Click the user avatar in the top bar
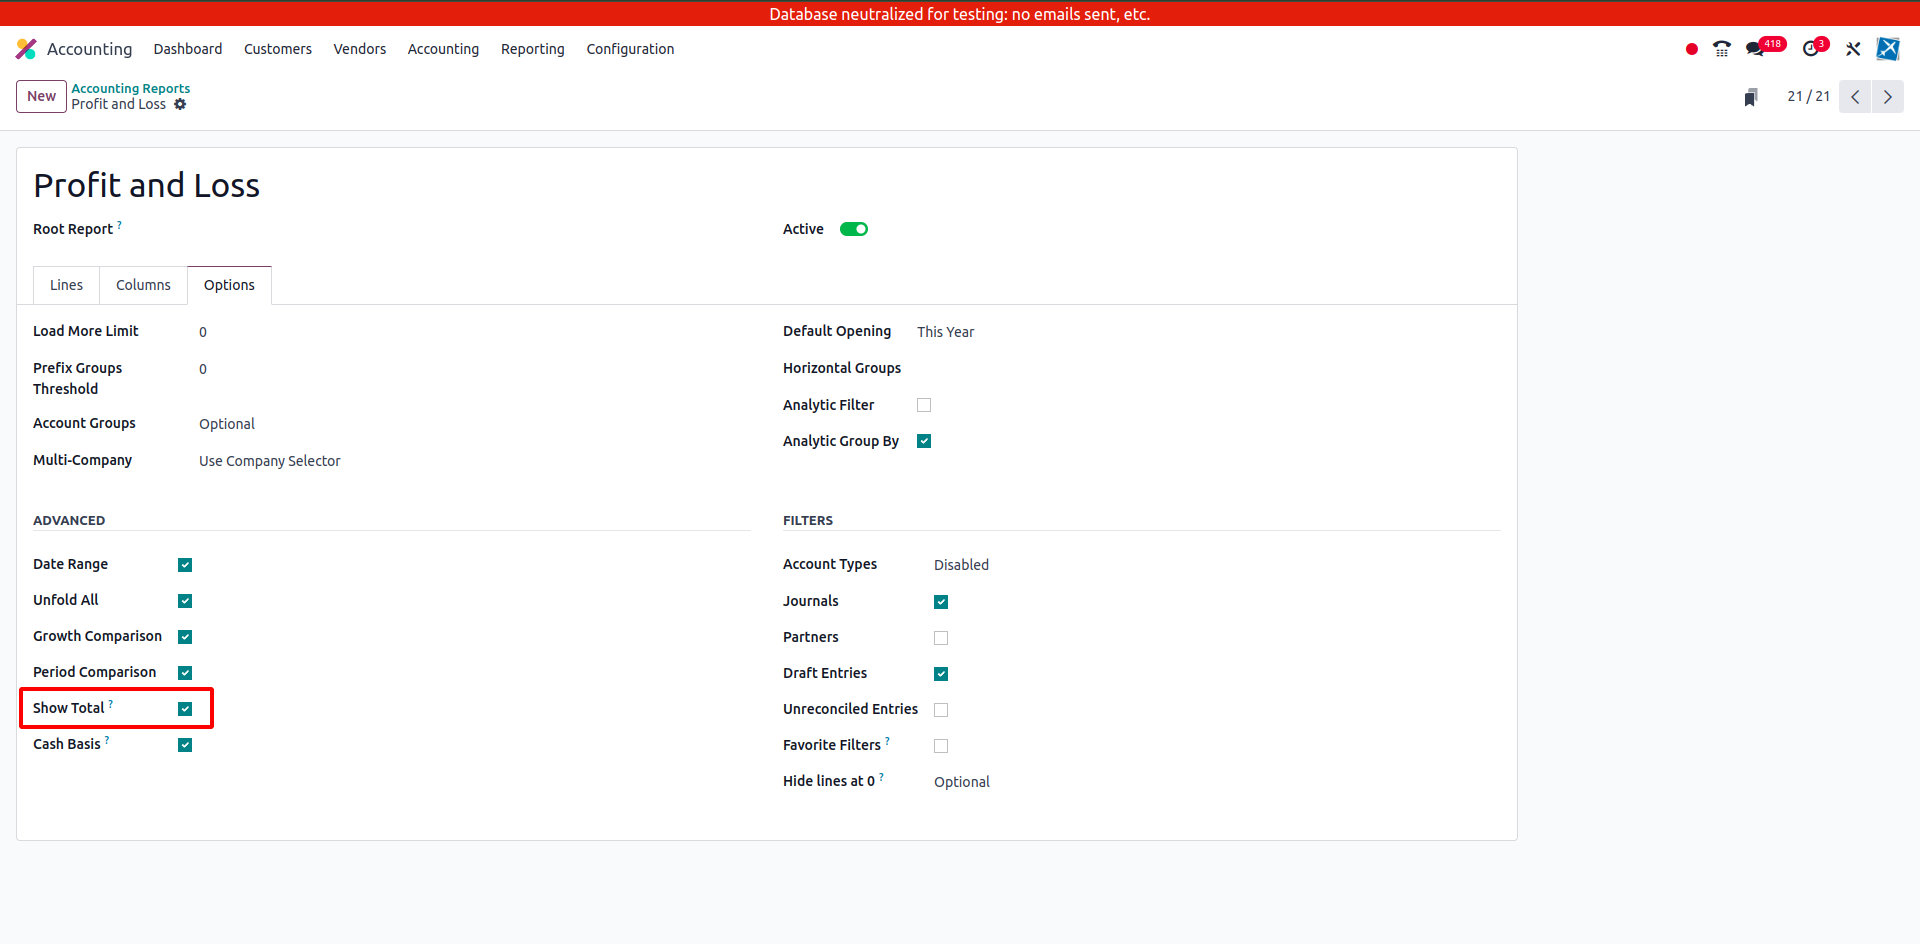The height and width of the screenshot is (944, 1920). (x=1887, y=49)
